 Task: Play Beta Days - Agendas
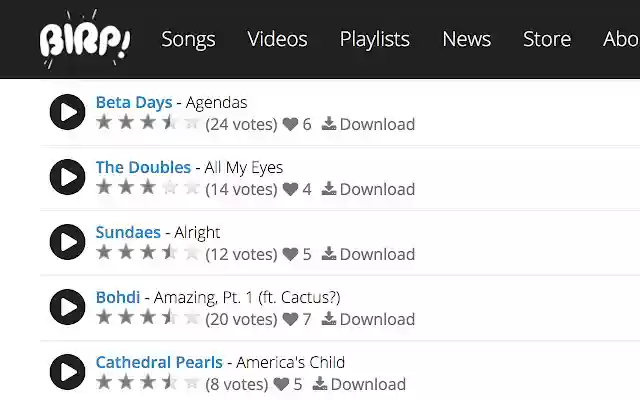click(x=67, y=112)
